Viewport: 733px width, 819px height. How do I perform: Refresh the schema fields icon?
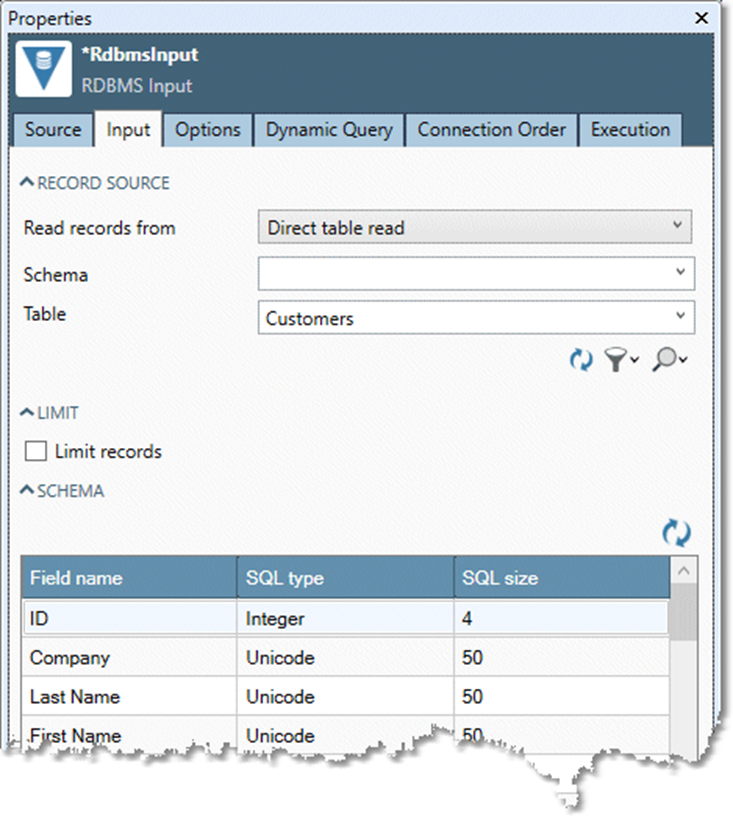coord(677,533)
